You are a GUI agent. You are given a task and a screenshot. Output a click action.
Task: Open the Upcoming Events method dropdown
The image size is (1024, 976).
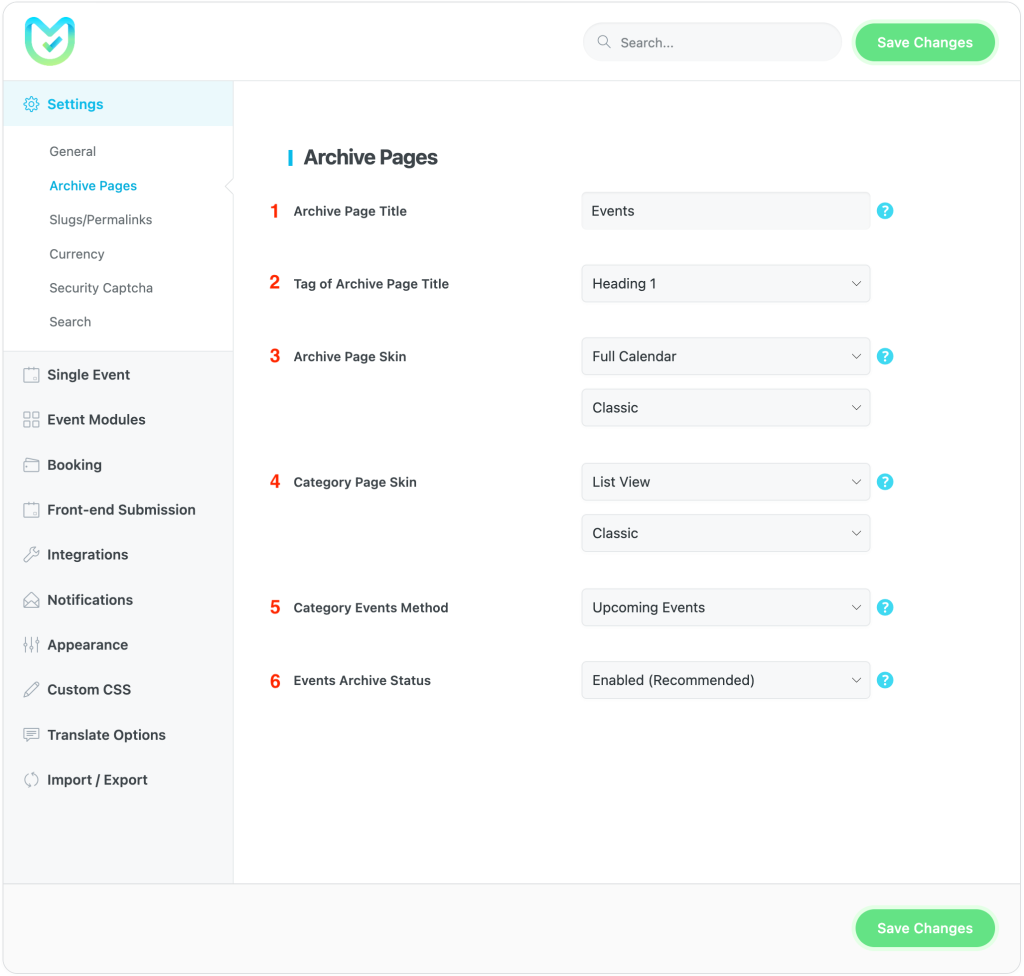point(725,607)
